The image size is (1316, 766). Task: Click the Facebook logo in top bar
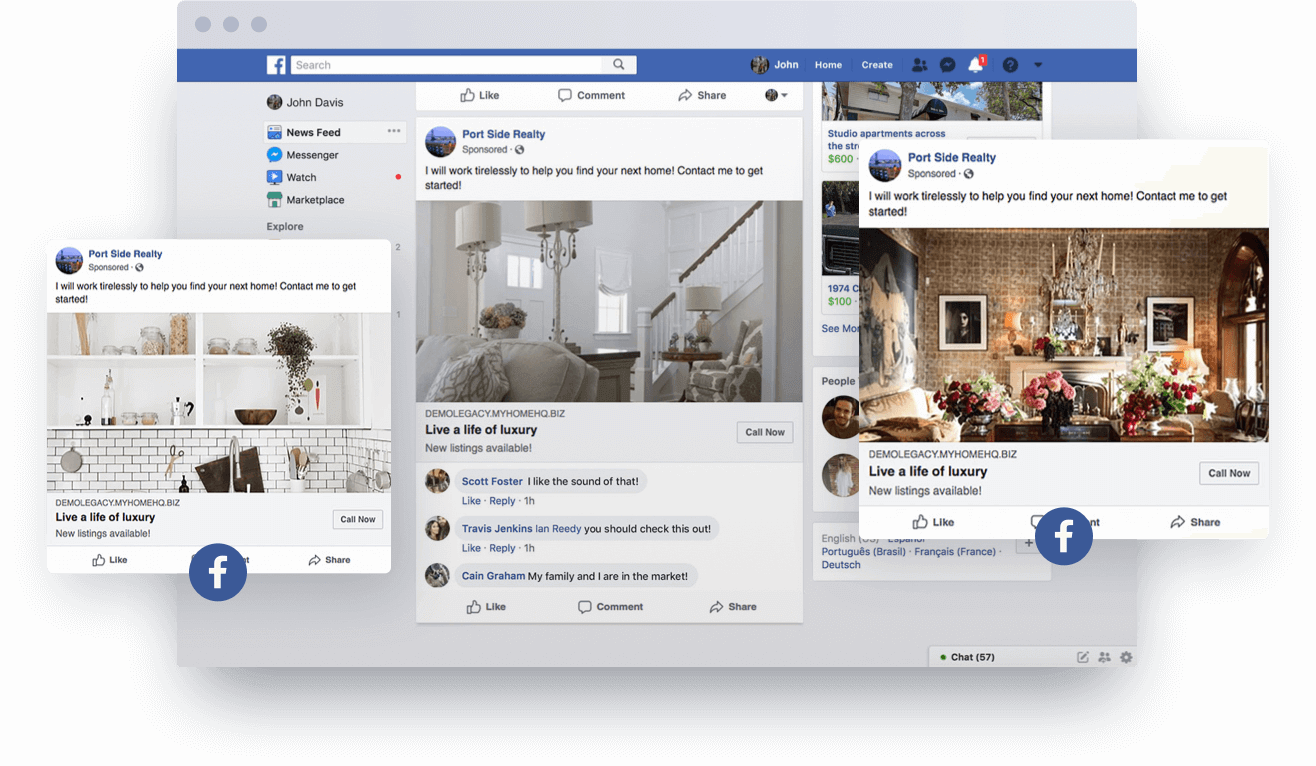point(276,65)
